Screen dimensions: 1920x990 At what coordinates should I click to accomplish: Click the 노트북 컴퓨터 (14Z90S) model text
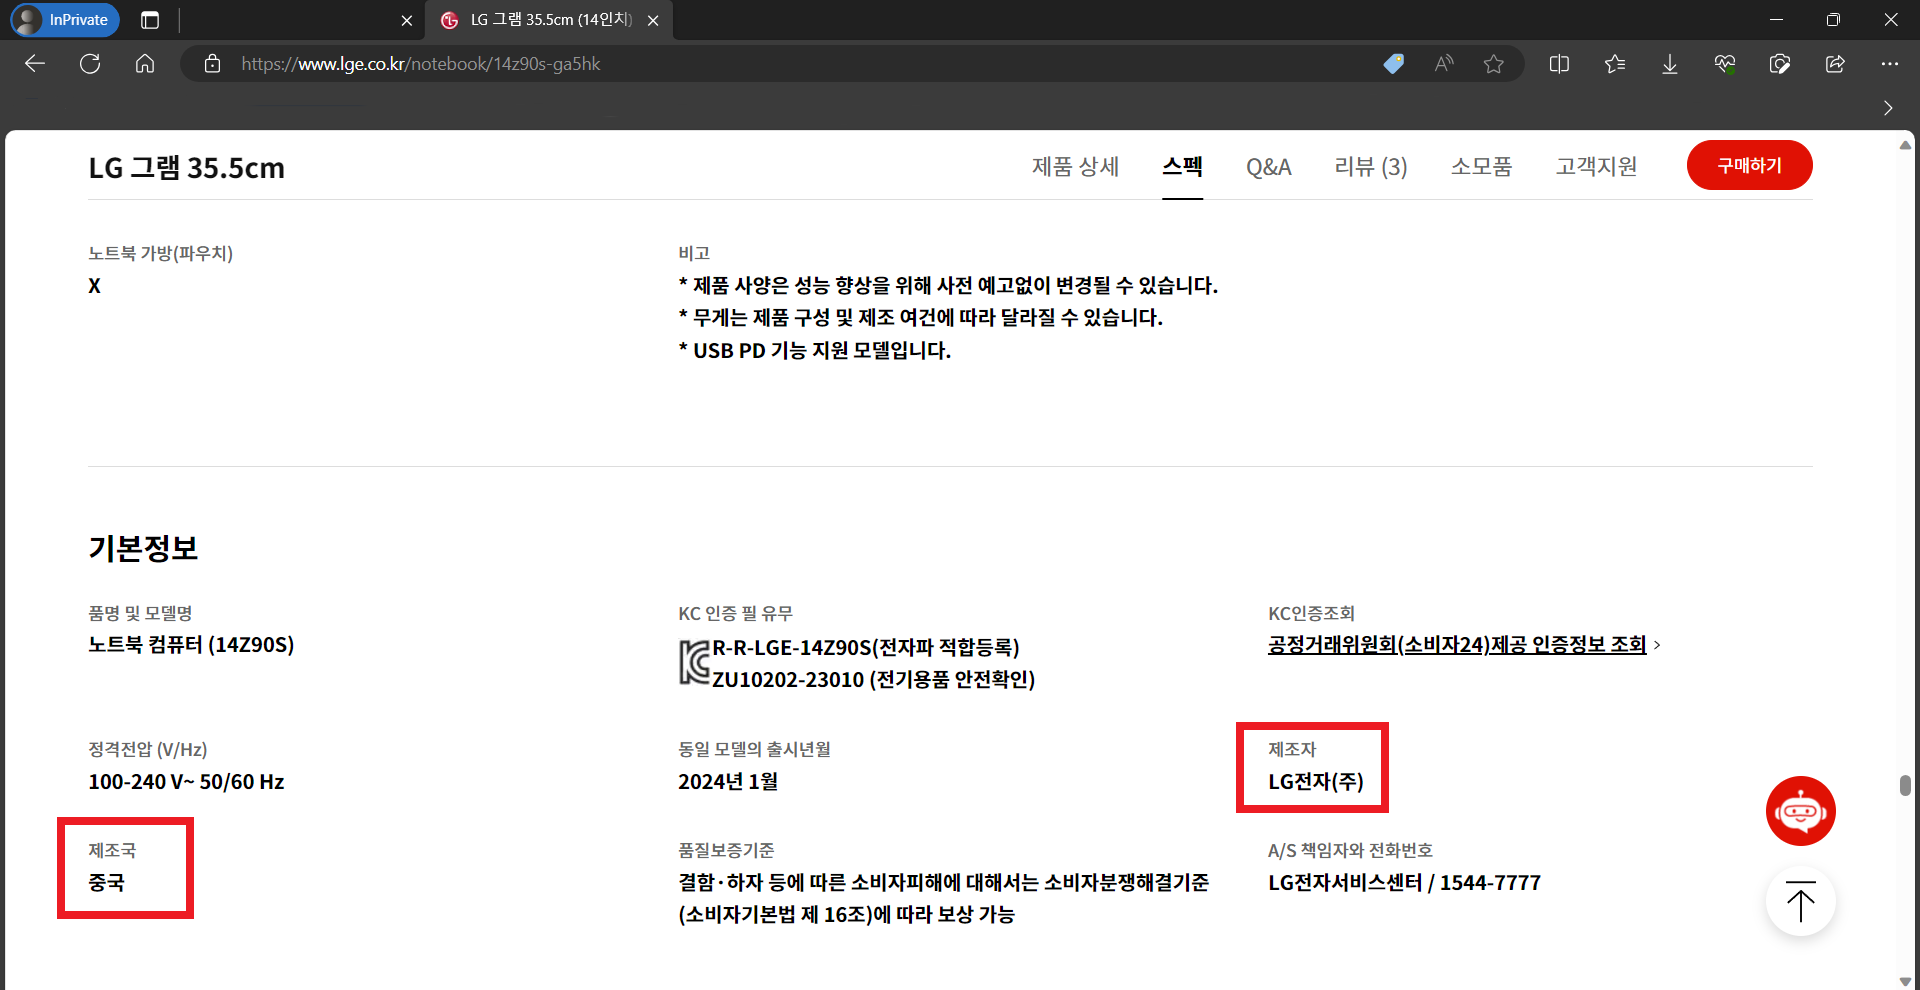pos(191,645)
